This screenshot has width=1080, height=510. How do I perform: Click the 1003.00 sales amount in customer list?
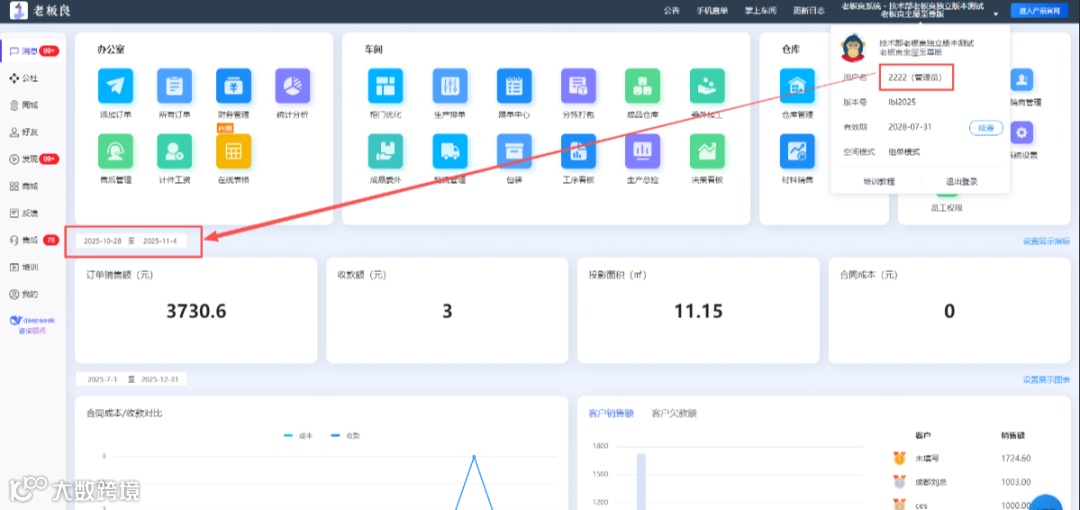1016,482
